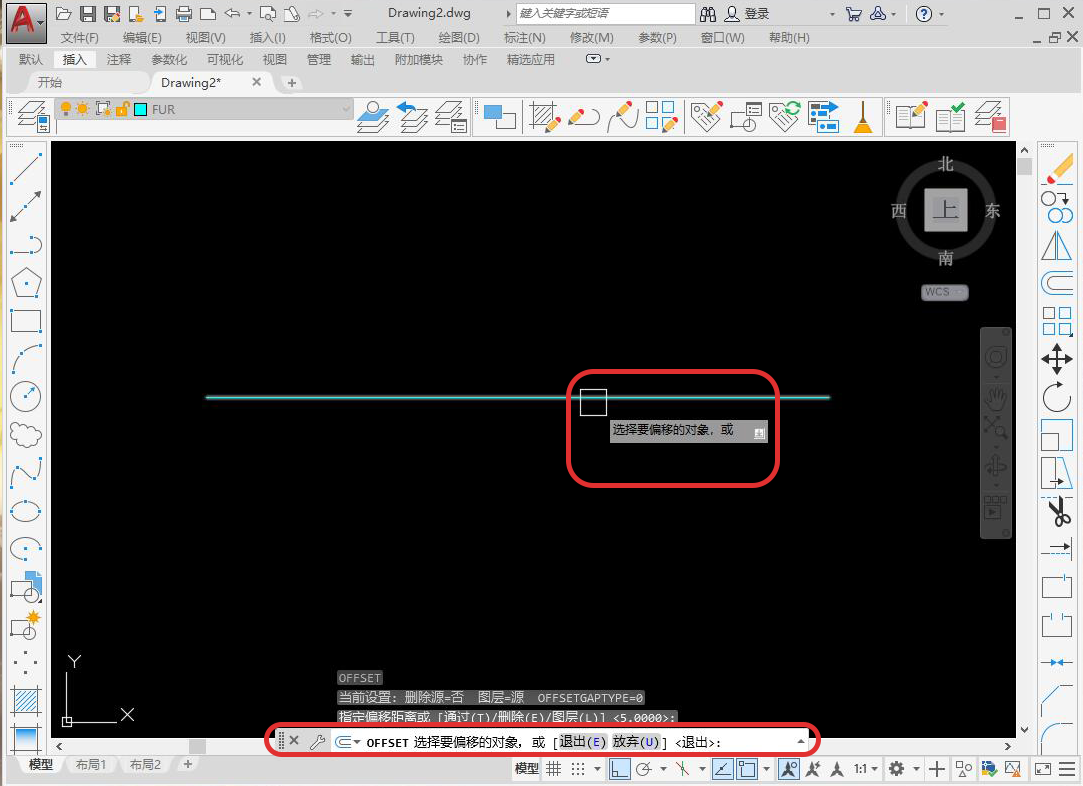The width and height of the screenshot is (1083, 786).
Task: Toggle object snap tracking
Action: click(x=722, y=769)
